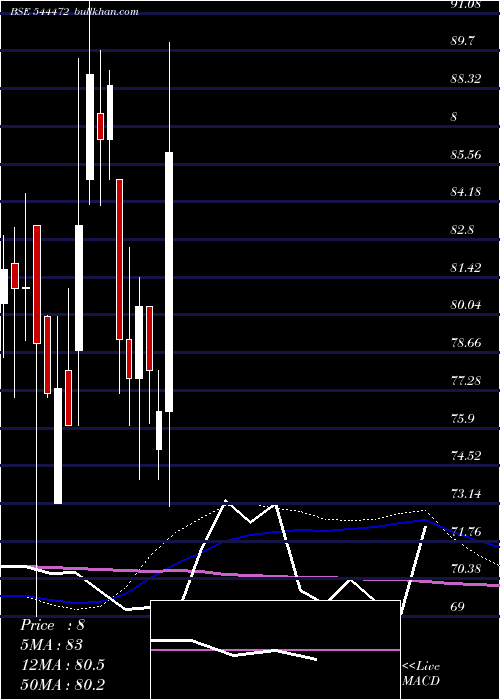The image size is (500, 700).
Task: Click the long red candle falling from 84.9
Action: point(119,259)
